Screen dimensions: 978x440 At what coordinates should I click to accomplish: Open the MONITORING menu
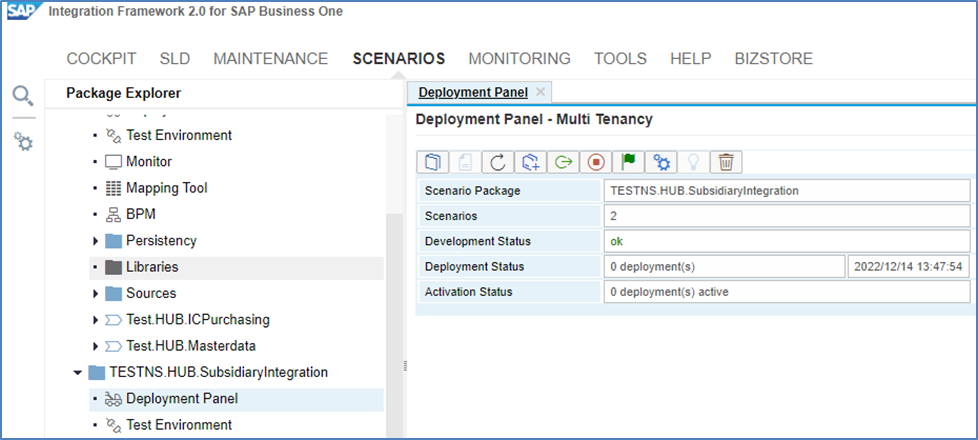519,59
